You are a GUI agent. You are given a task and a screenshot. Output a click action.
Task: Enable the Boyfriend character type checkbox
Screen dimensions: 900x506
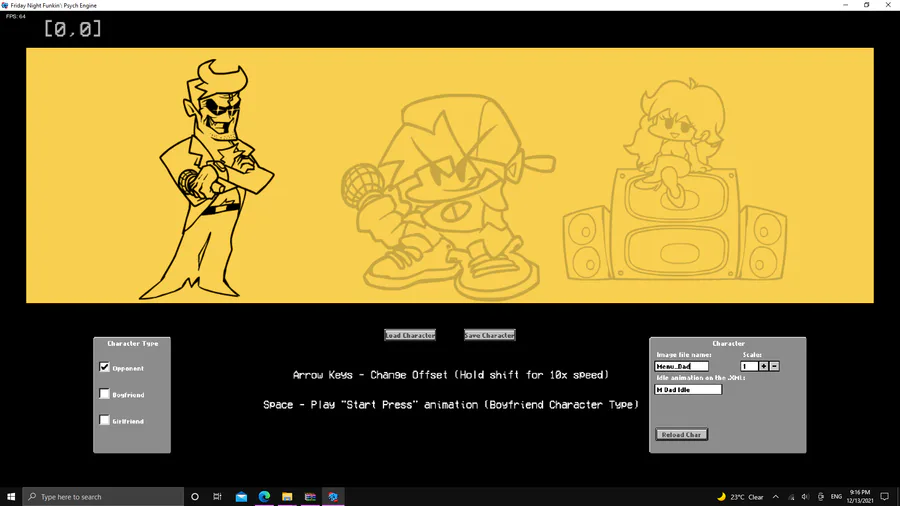[104, 394]
